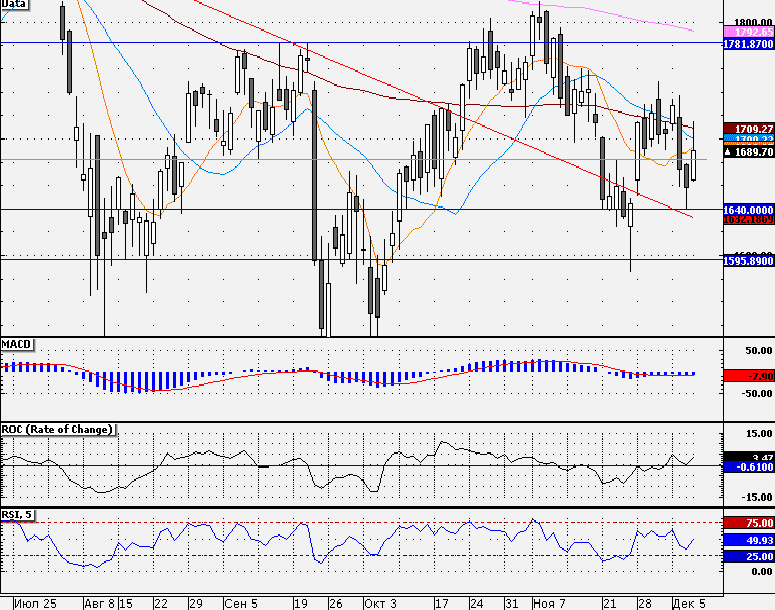This screenshot has width=775, height=610.
Task: Select the dark red 1709.27 average tag
Action: [748, 129]
